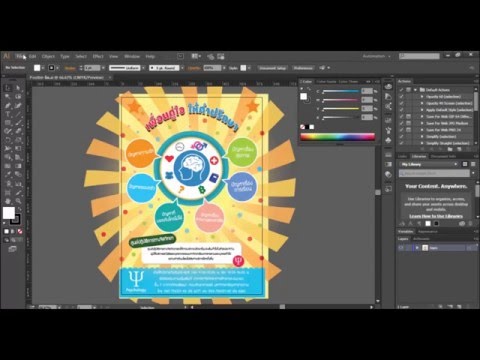Select the Magic Wand tool
The width and height of the screenshot is (480, 360).
(x=8, y=96)
